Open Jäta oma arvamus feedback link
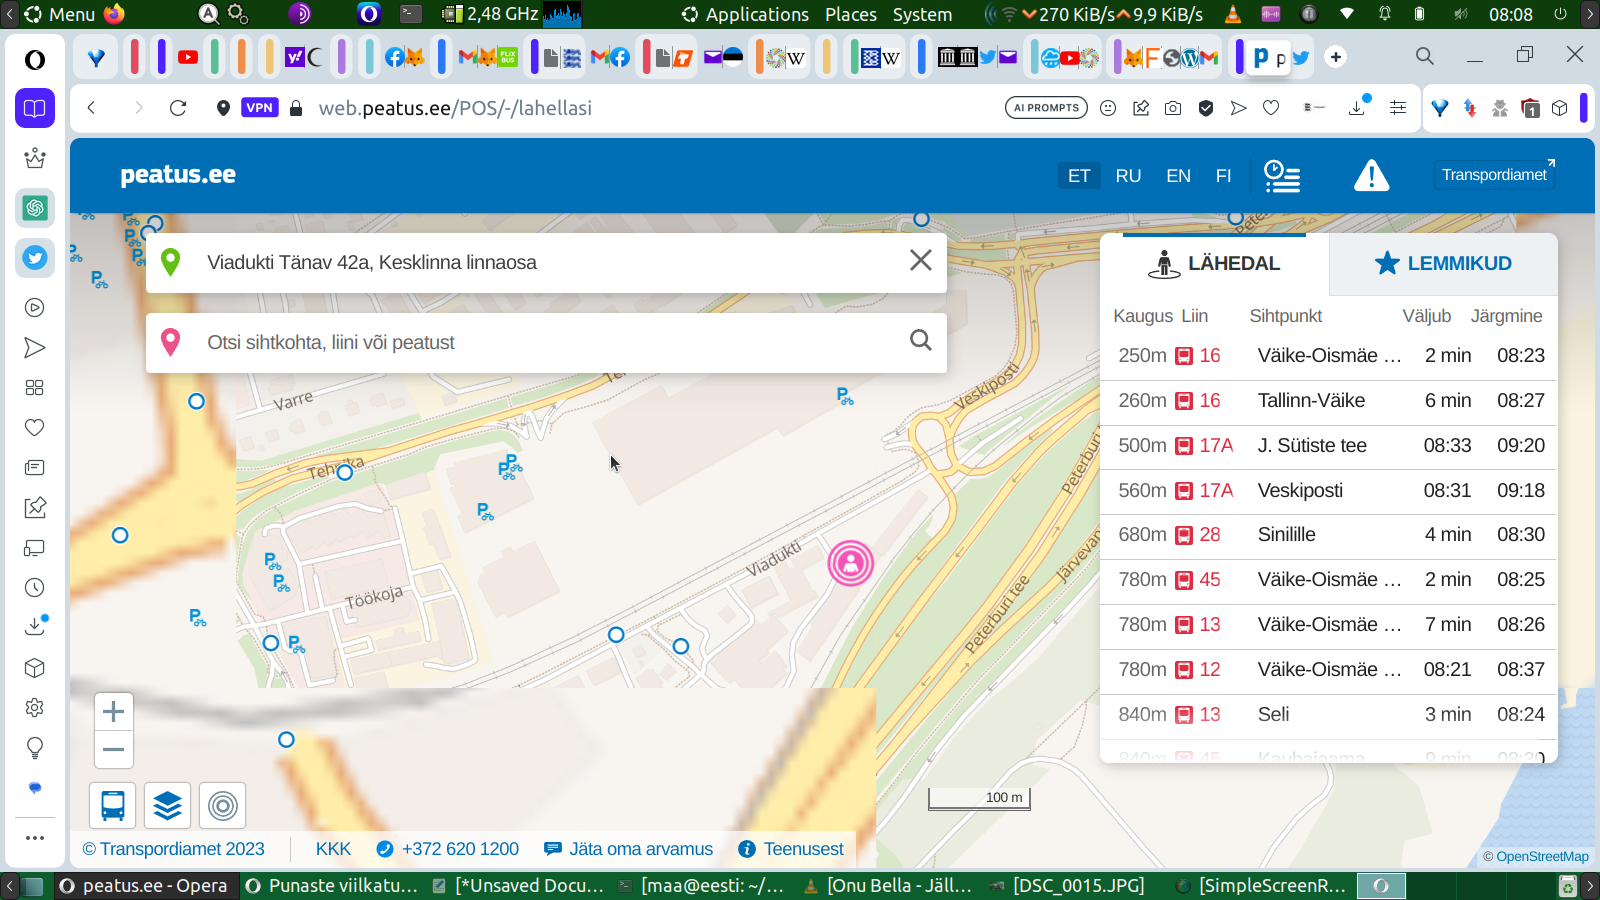 629,849
